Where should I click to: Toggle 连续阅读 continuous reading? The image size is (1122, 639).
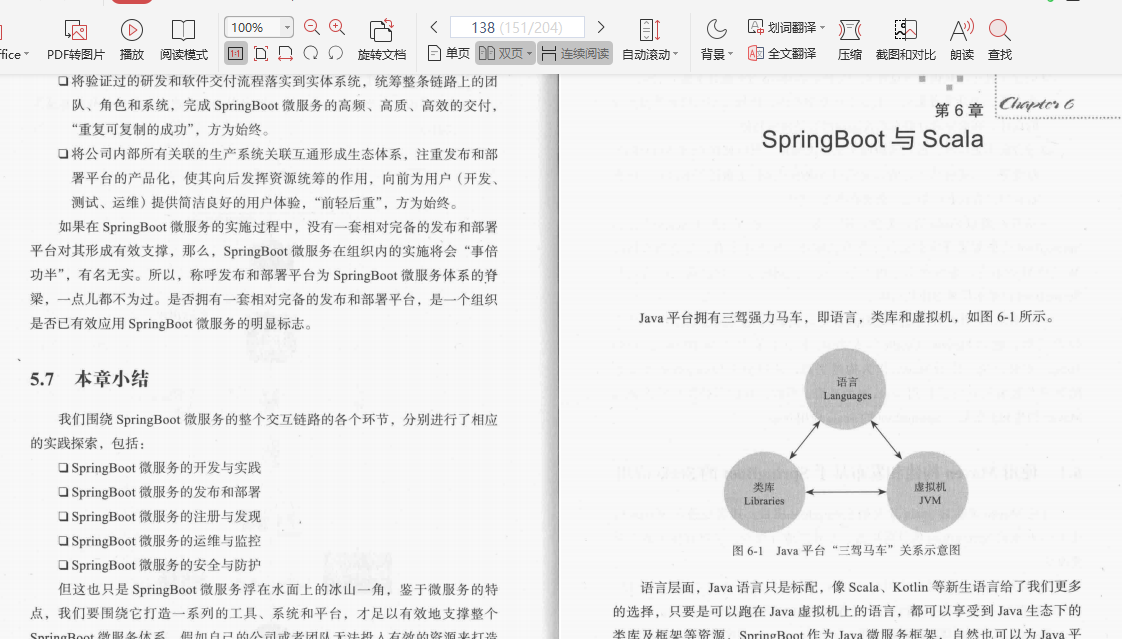click(575, 54)
